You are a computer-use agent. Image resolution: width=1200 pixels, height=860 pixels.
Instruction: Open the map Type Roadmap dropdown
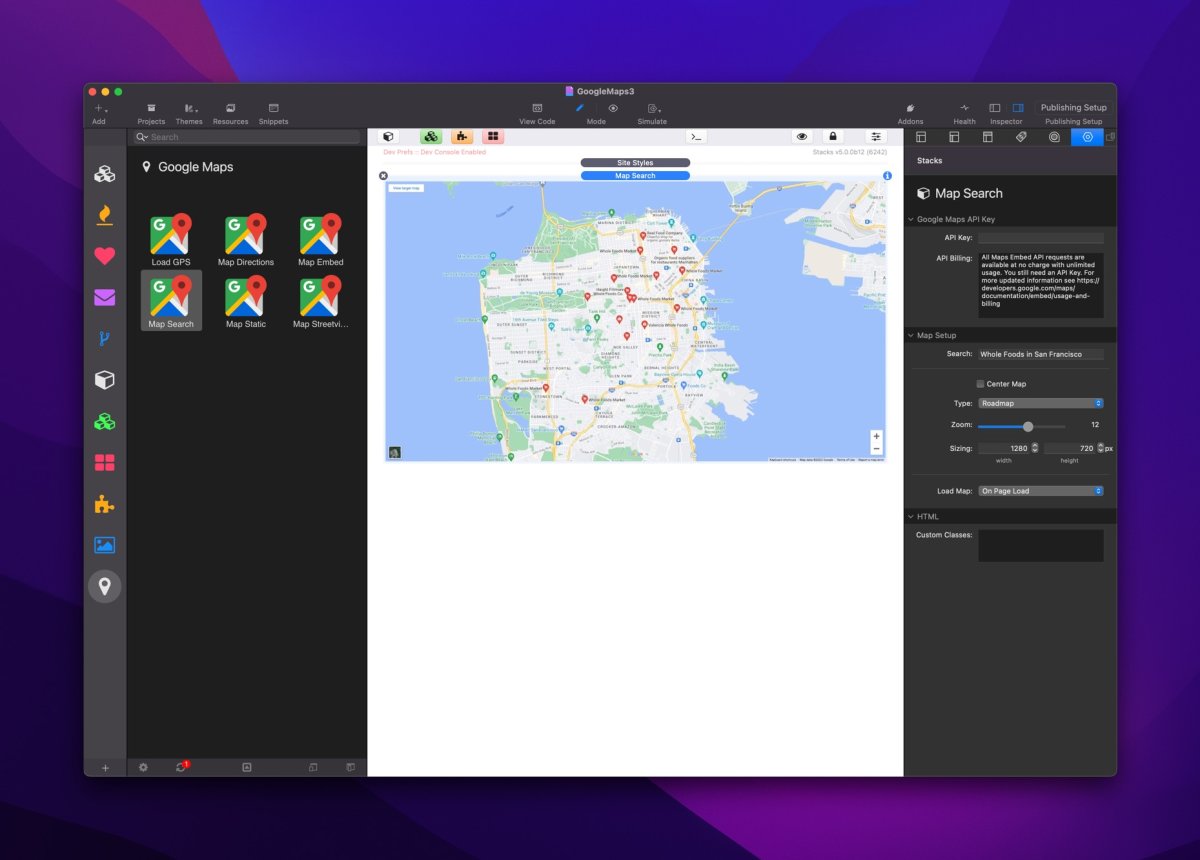click(x=1040, y=404)
